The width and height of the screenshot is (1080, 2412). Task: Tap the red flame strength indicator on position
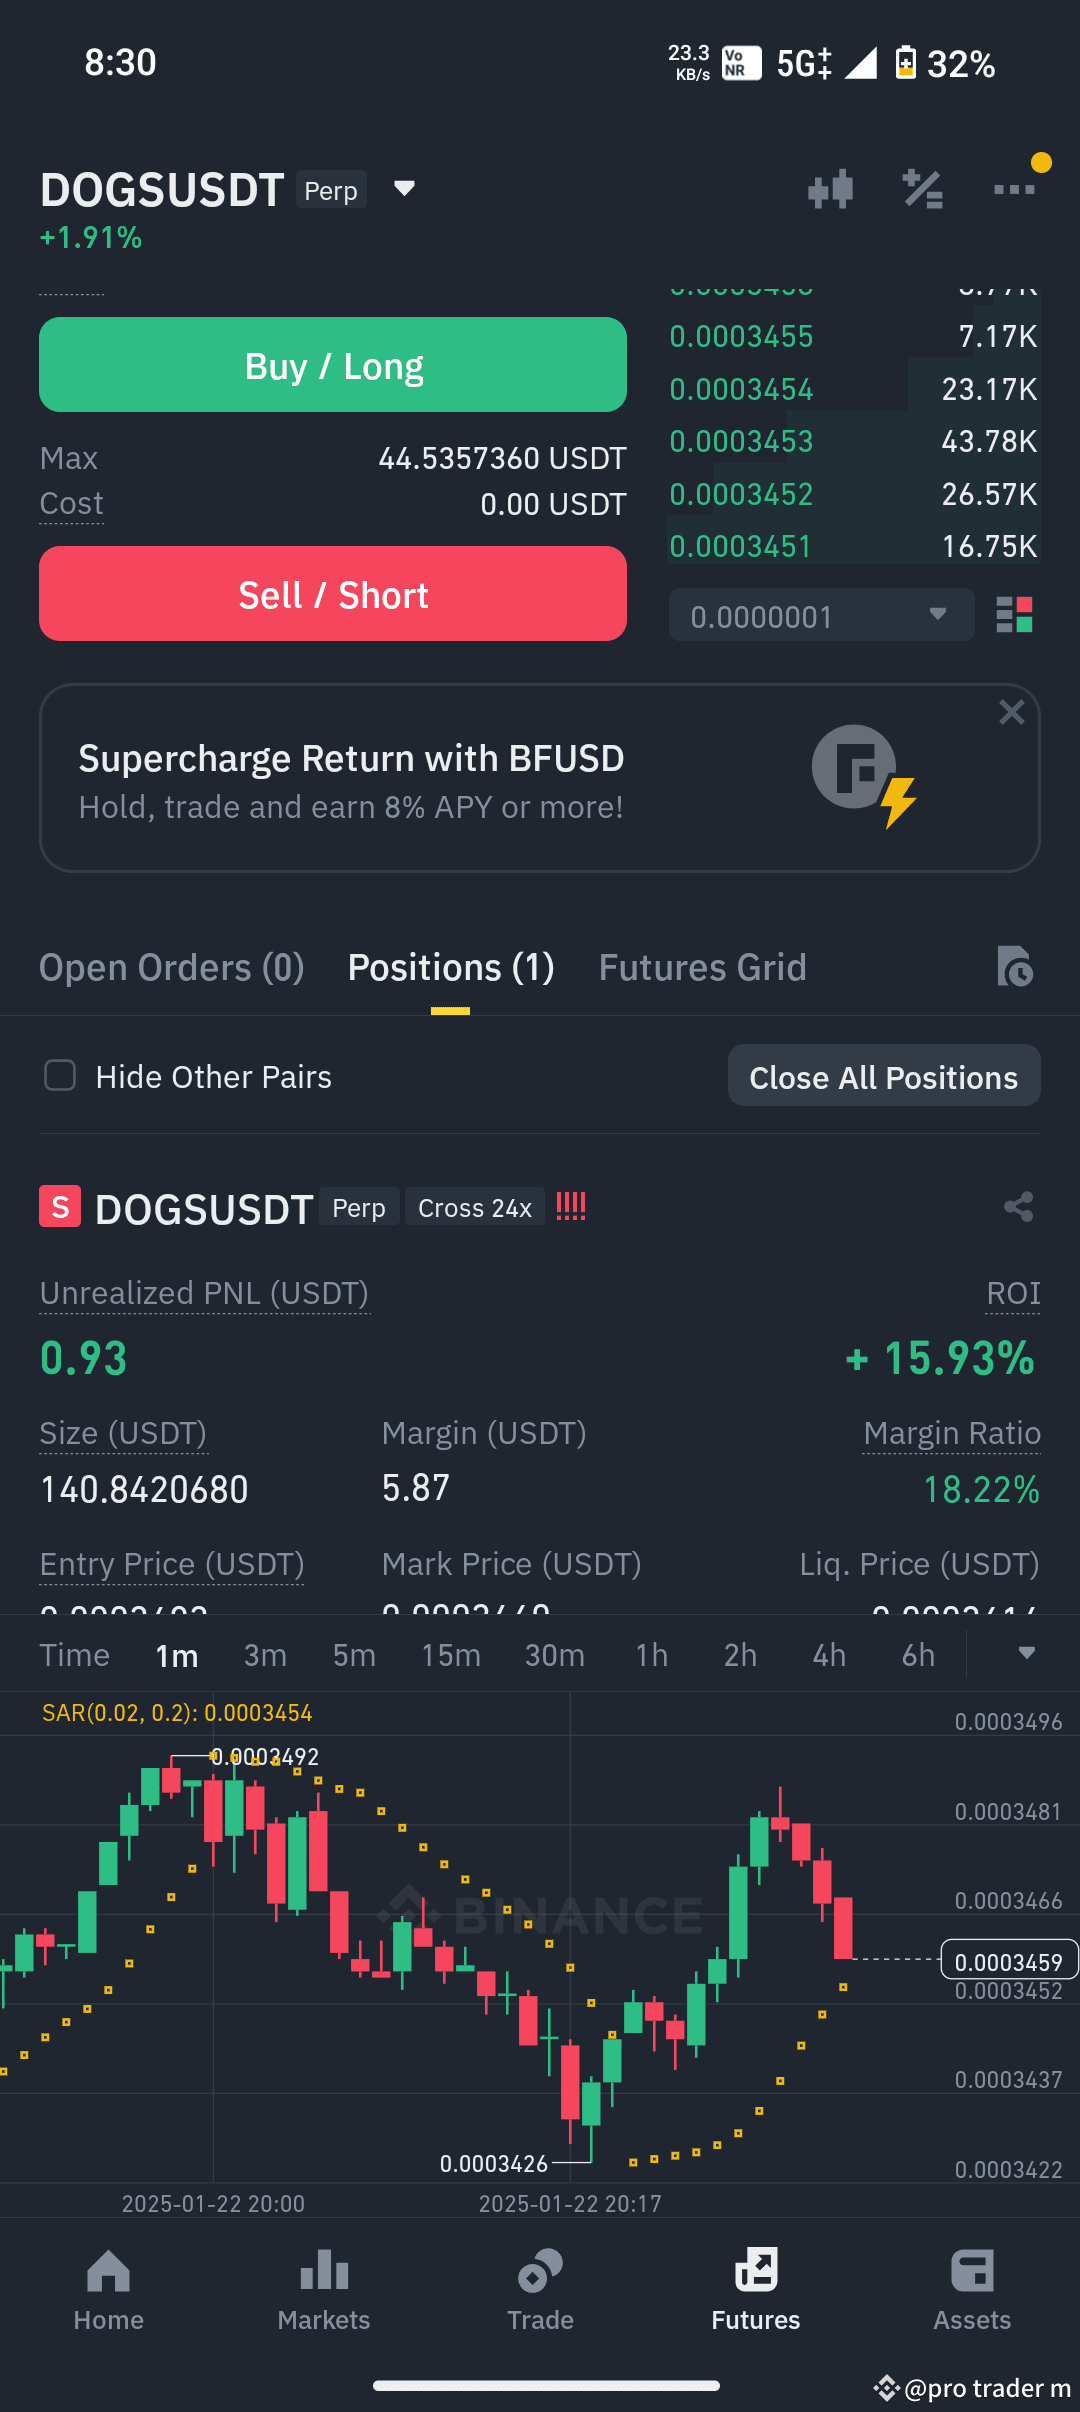click(570, 1207)
